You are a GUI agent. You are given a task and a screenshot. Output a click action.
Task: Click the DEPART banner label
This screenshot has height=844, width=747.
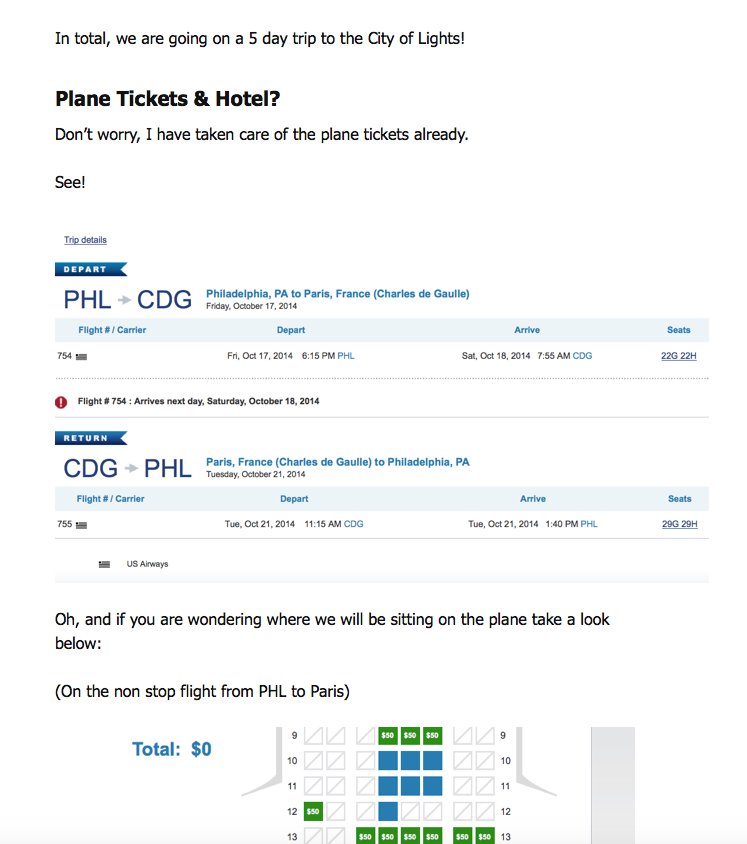(90, 269)
